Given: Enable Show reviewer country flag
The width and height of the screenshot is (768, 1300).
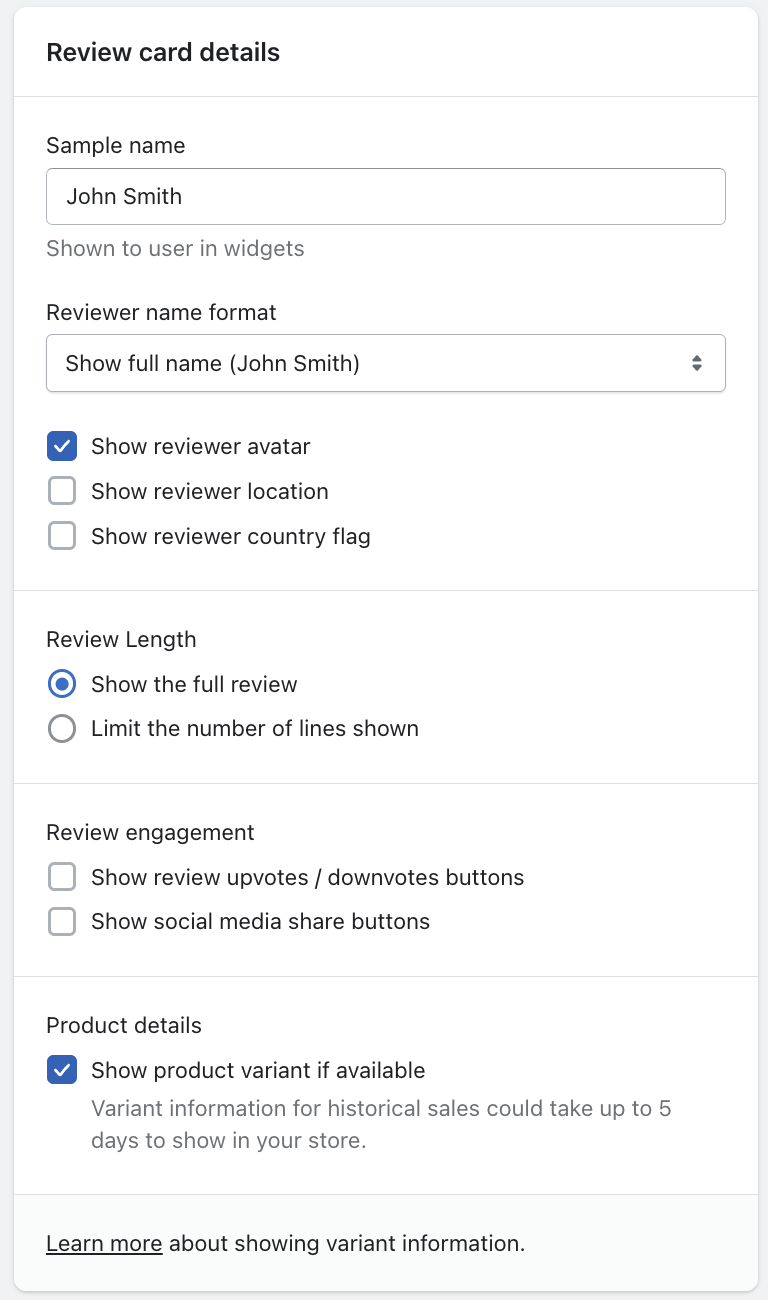Looking at the screenshot, I should [62, 536].
